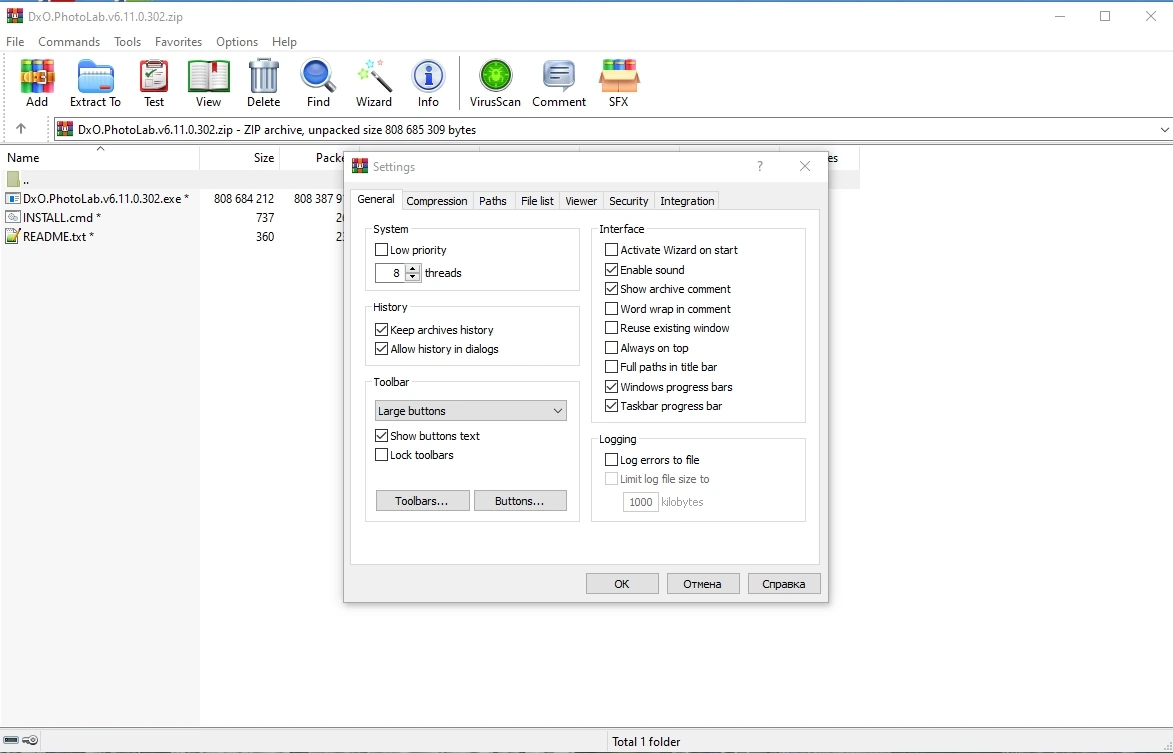Click the Отмена cancel button

click(702, 583)
